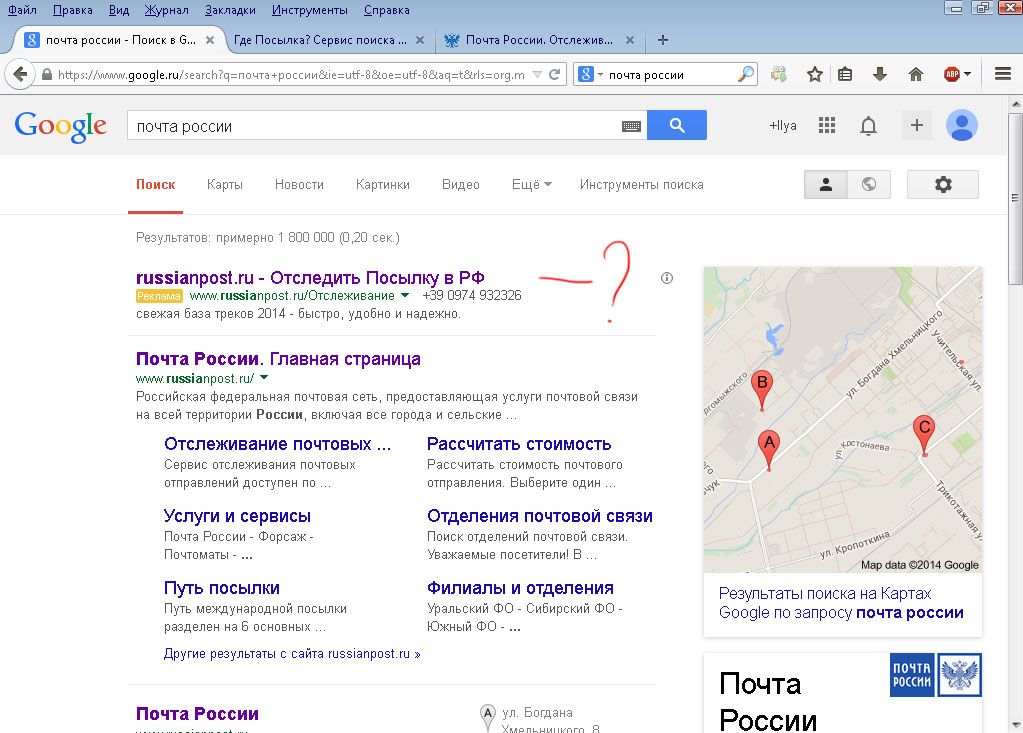Close the Где Посылка? tab
Viewport: 1023px width, 733px height.
click(x=420, y=40)
